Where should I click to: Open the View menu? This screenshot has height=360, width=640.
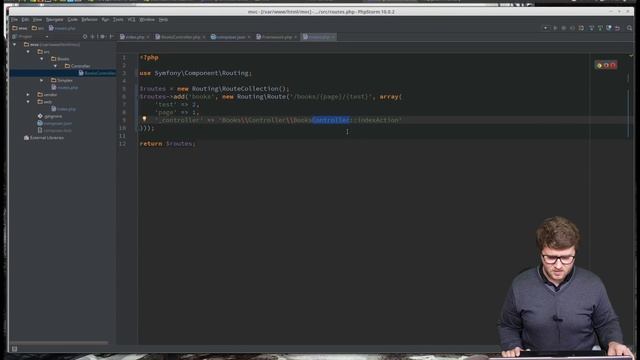click(x=37, y=20)
